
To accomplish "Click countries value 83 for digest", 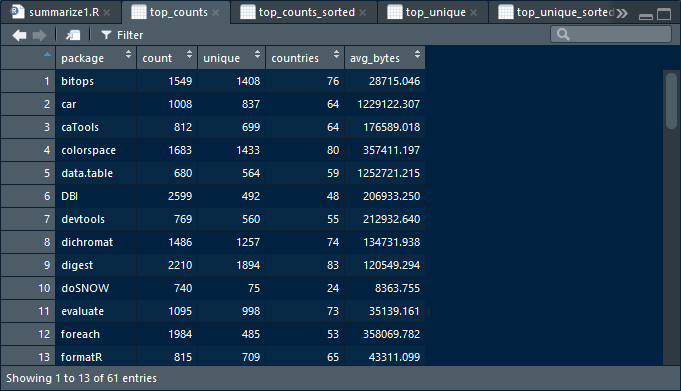I will [x=333, y=265].
